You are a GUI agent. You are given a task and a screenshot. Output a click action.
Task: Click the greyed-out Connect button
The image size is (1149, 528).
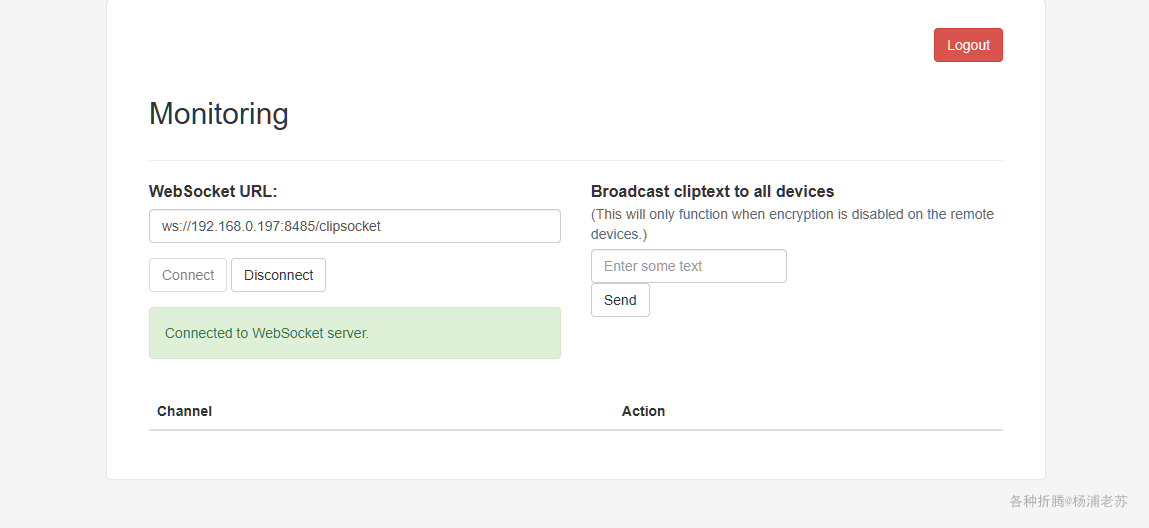pos(188,275)
